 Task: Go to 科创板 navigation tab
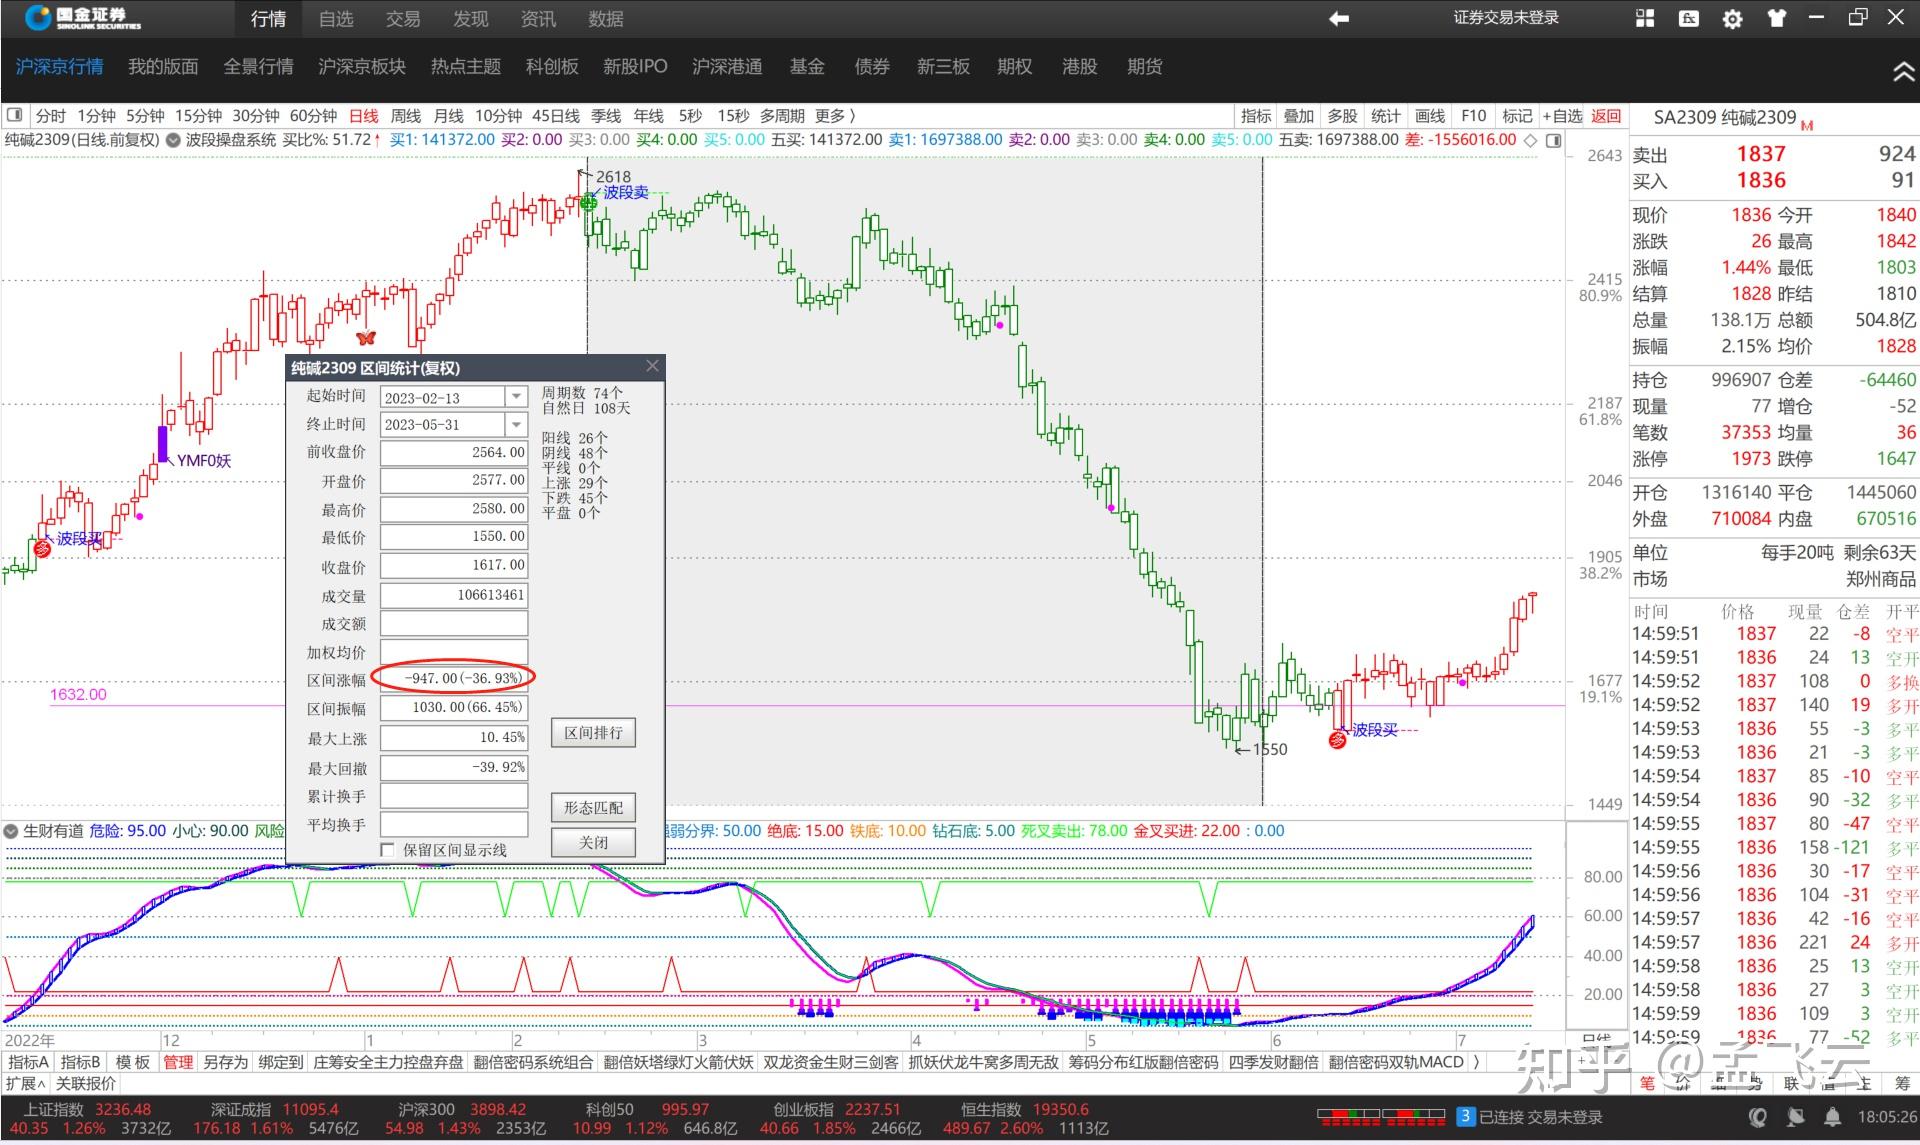[x=552, y=67]
